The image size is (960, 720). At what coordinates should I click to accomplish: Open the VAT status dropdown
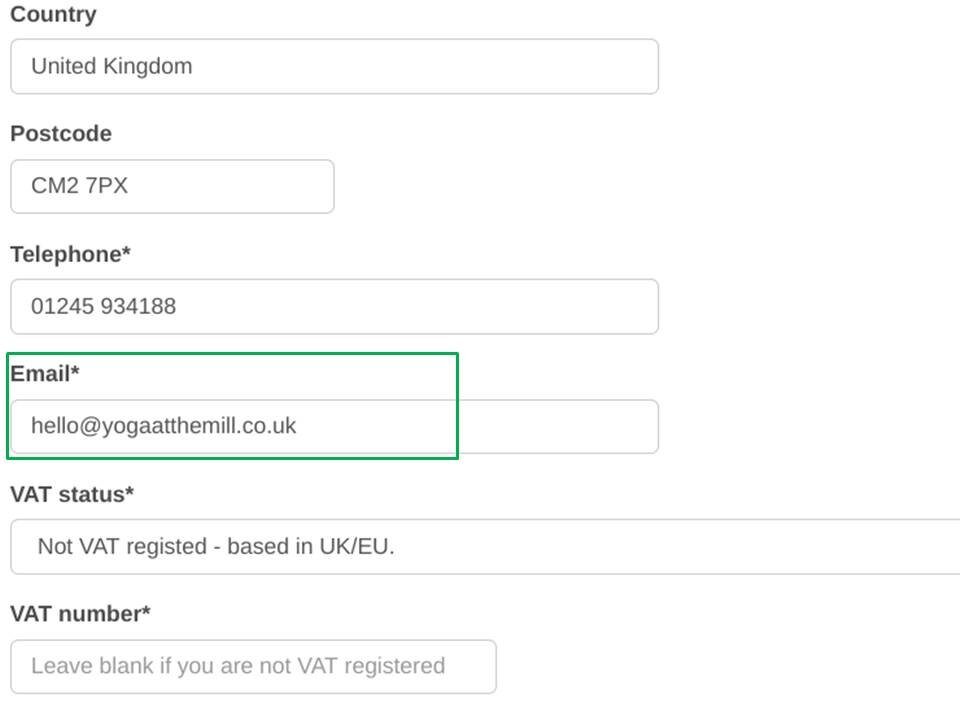[x=480, y=546]
